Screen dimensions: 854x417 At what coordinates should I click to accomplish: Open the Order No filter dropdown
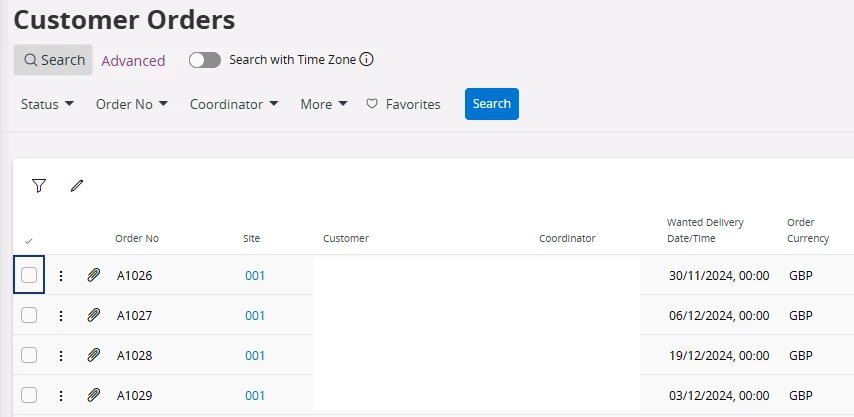[132, 104]
